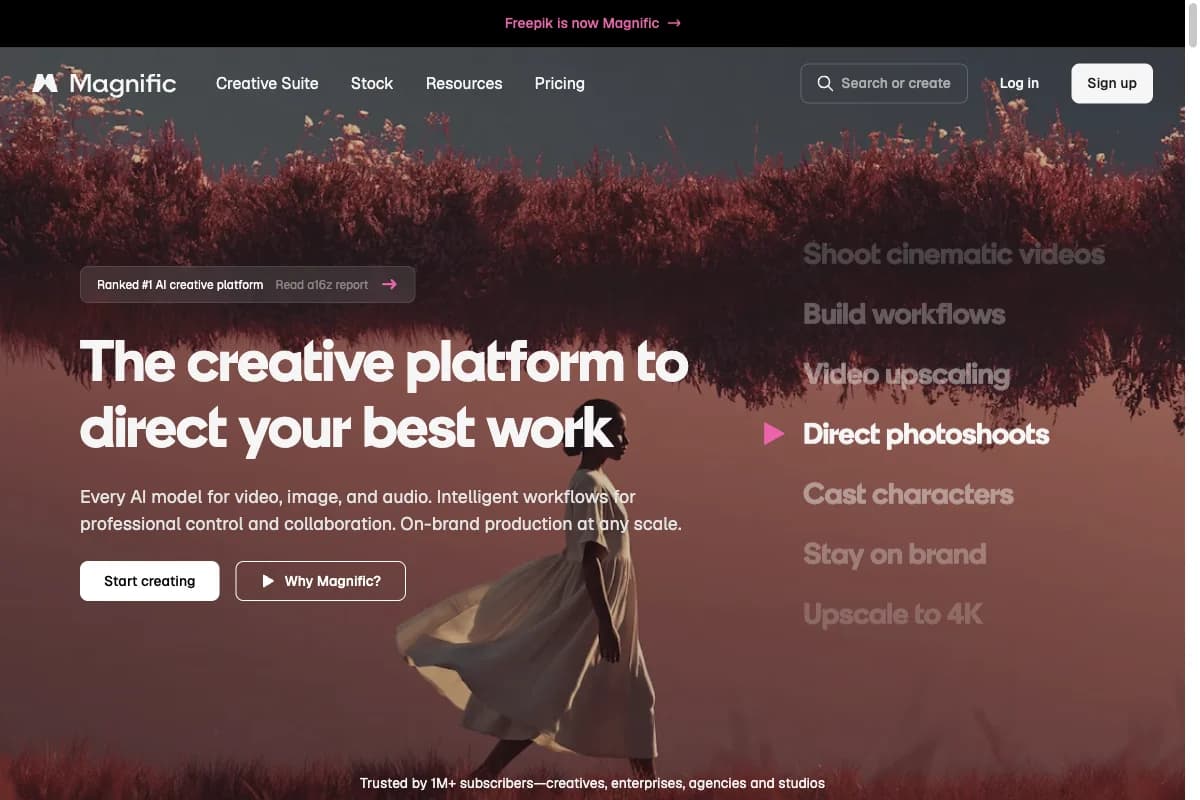Select the Video upscaling option

pos(906,375)
